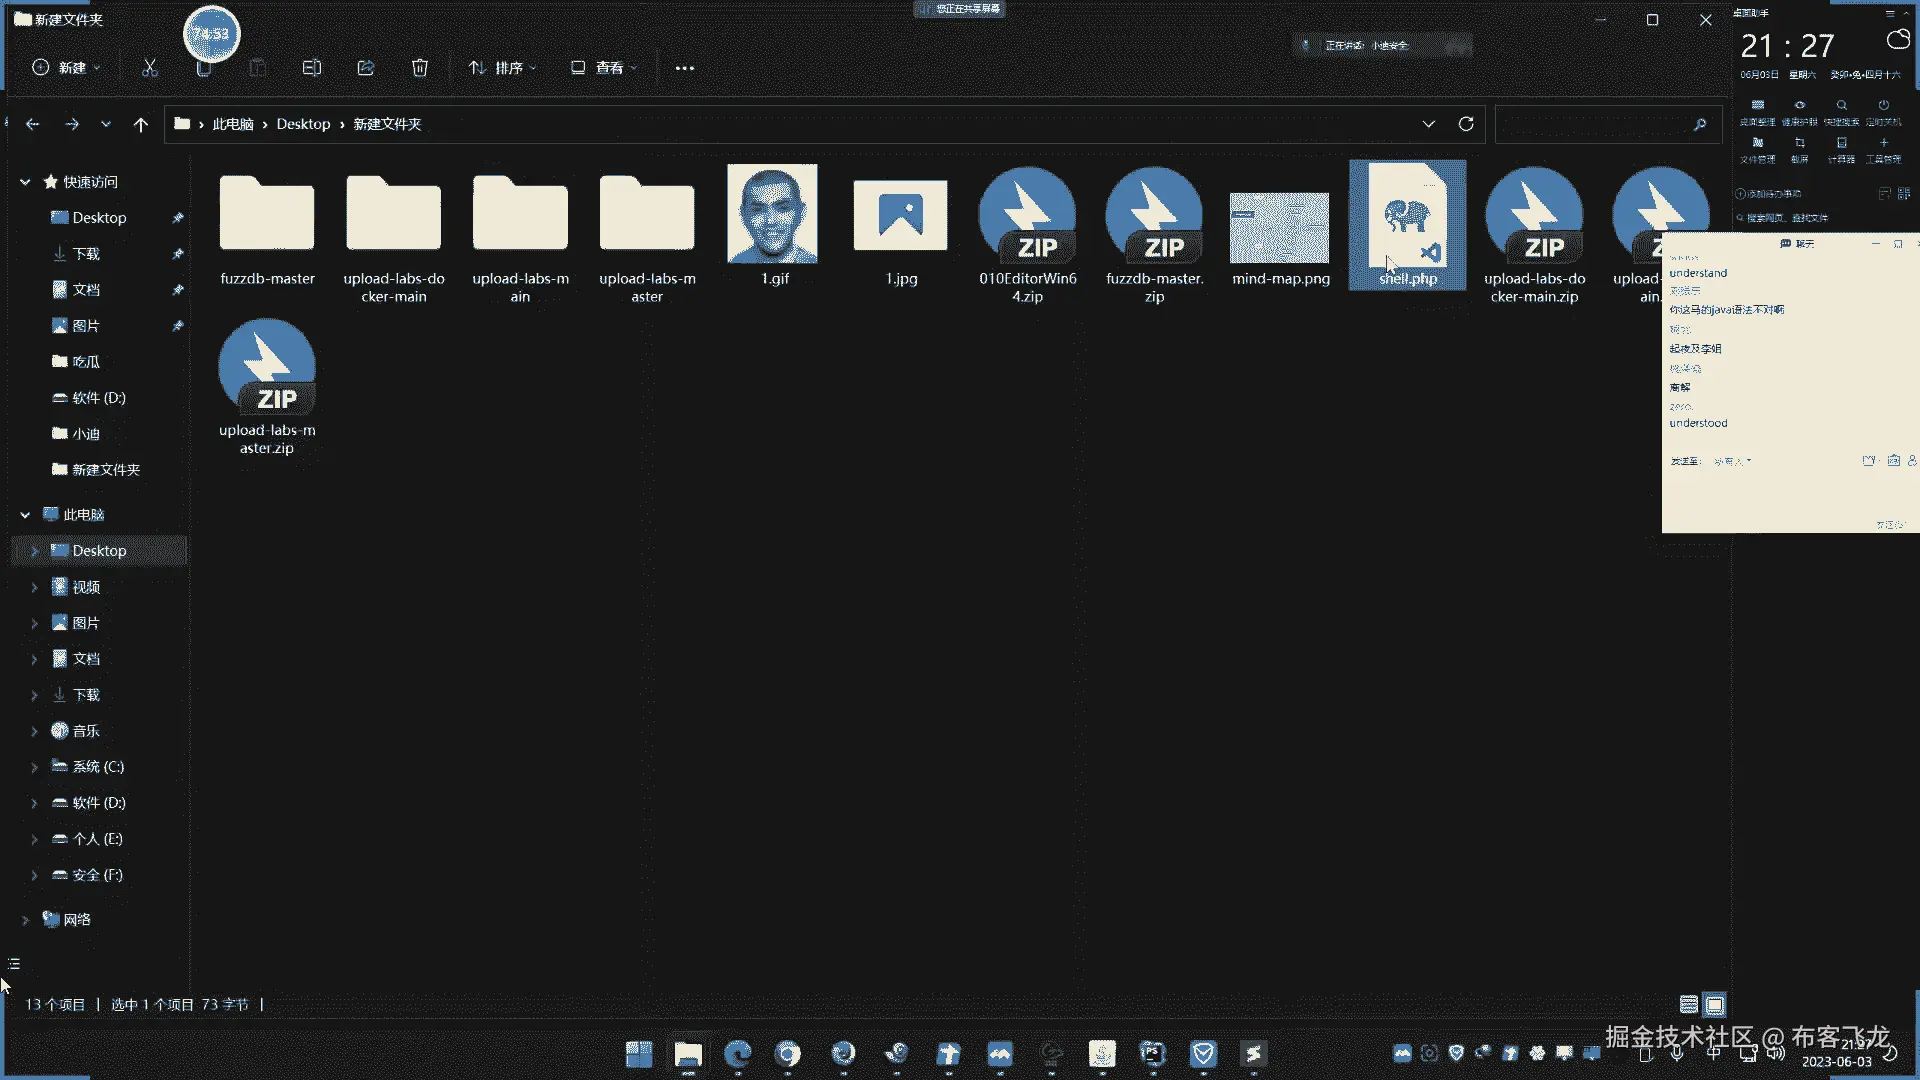Click the Rename icon in toolbar

[311, 68]
